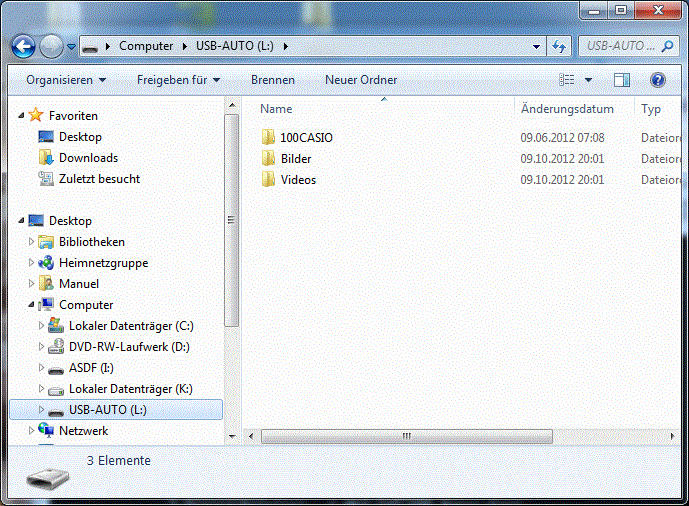Click the Brennen toolbar command
This screenshot has width=689, height=506.
(273, 80)
